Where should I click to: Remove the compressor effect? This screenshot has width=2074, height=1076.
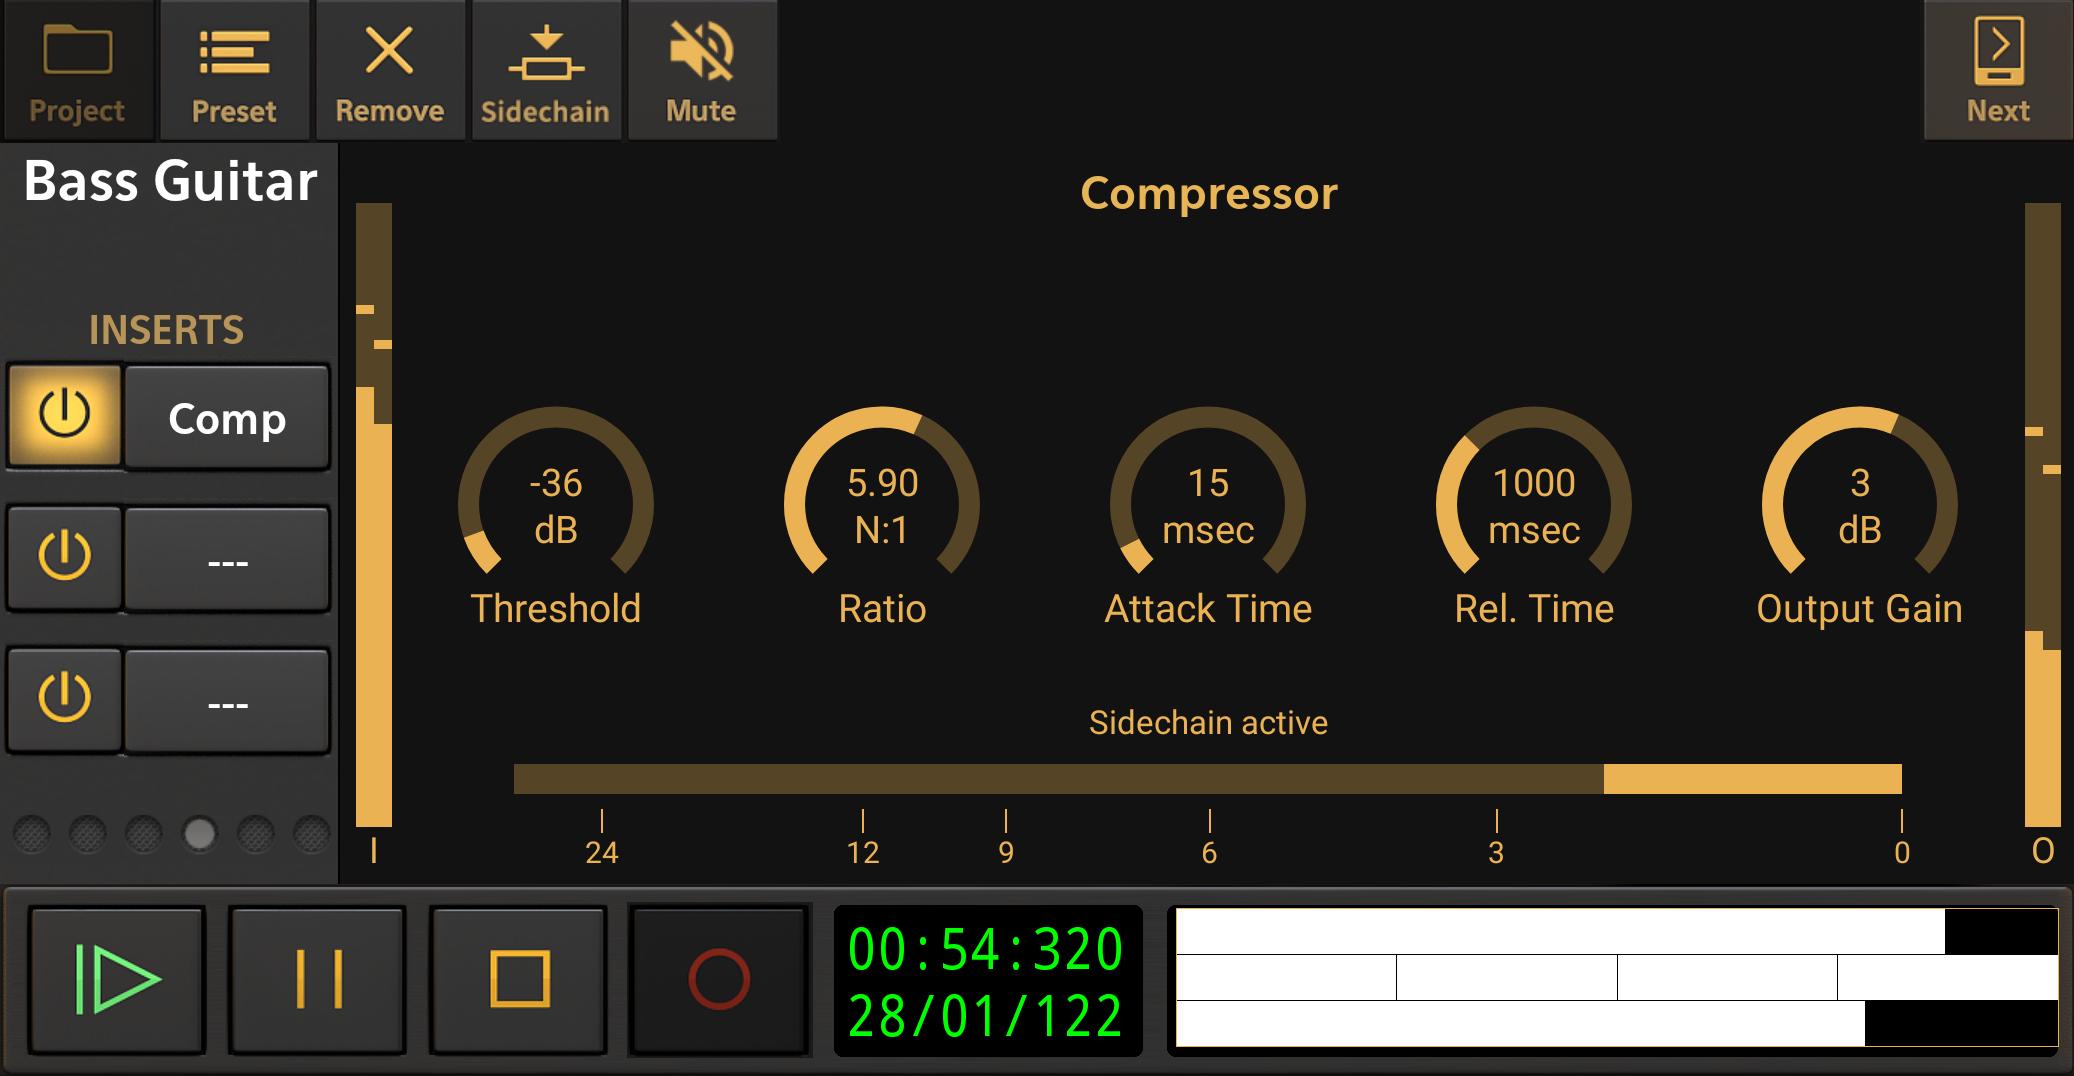[390, 70]
